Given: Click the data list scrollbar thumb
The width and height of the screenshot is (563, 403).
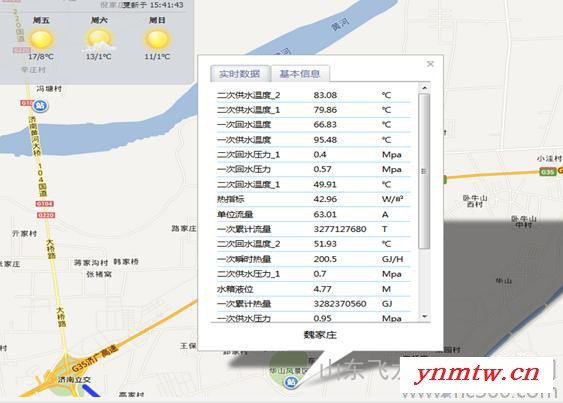Looking at the screenshot, I should tap(424, 171).
